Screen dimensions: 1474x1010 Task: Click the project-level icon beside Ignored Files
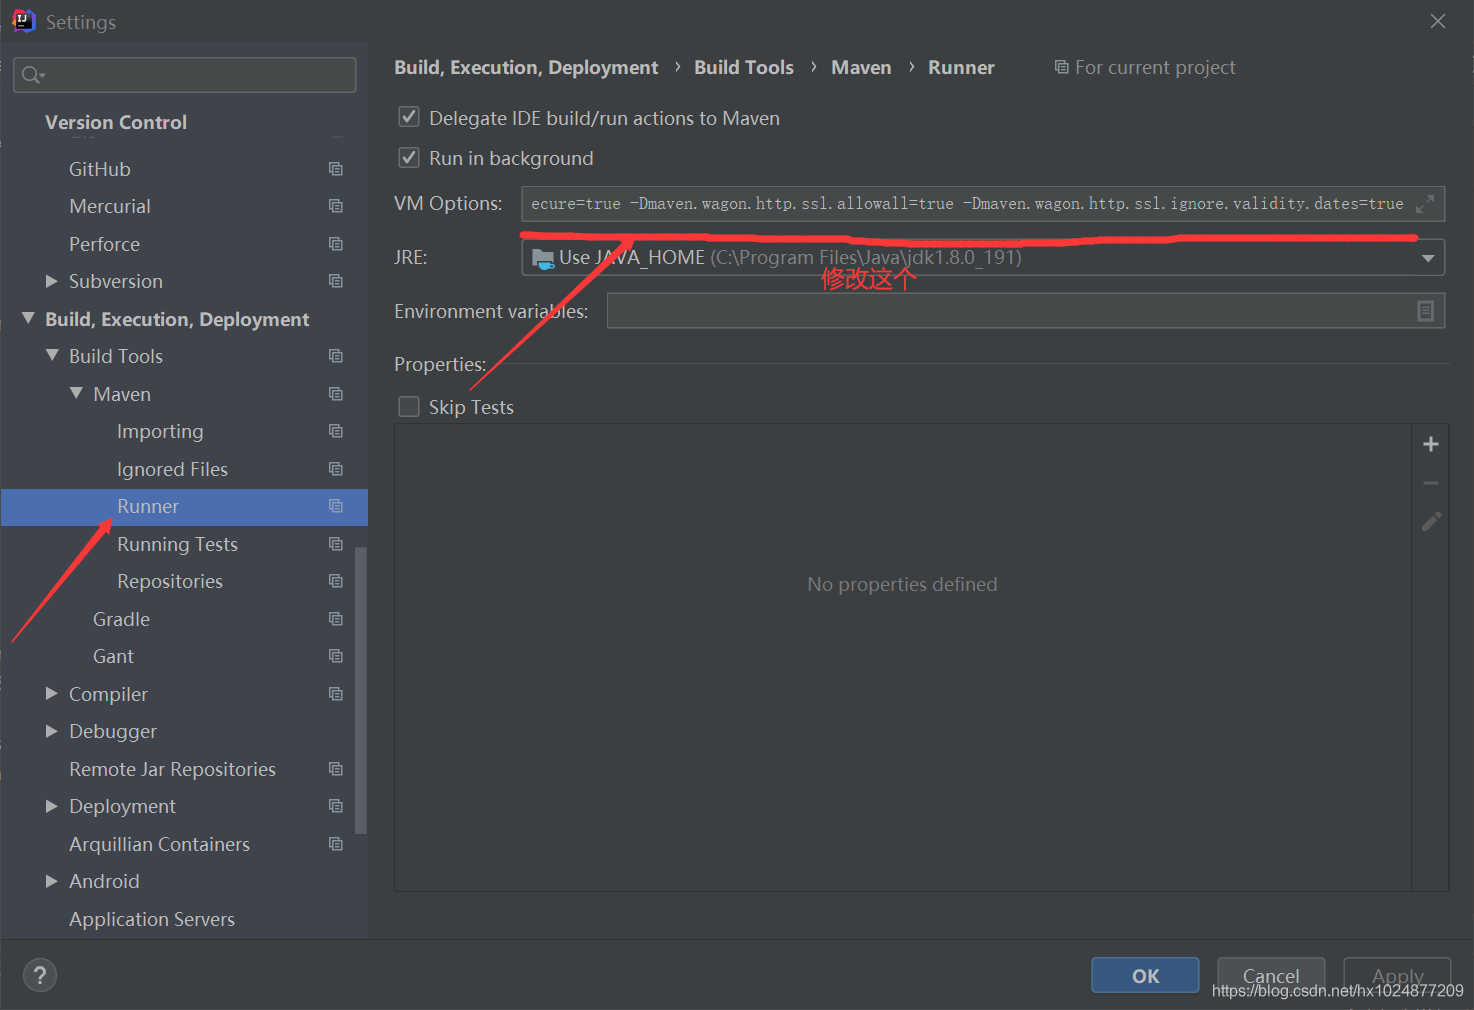click(336, 469)
